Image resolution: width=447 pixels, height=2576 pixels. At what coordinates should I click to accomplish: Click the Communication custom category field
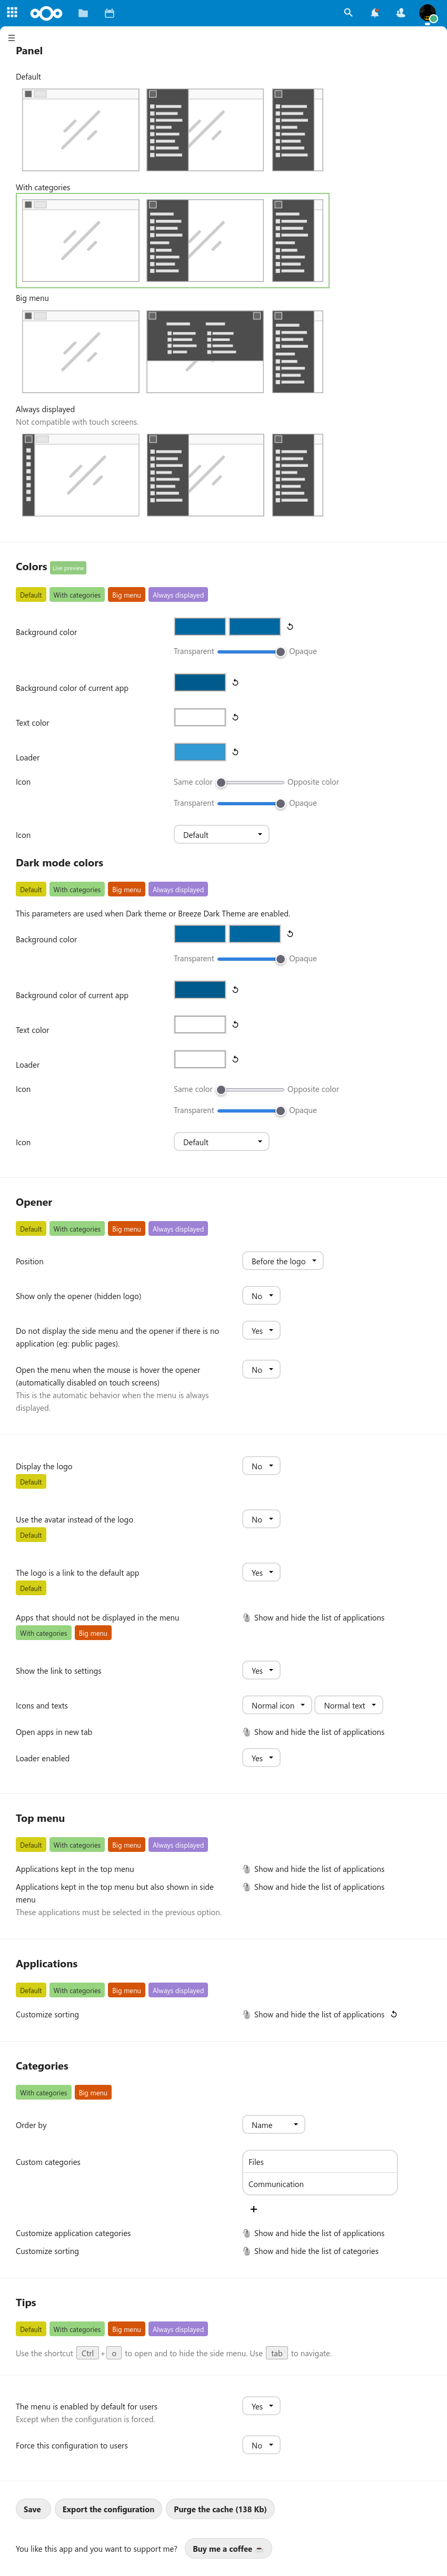319,2184
